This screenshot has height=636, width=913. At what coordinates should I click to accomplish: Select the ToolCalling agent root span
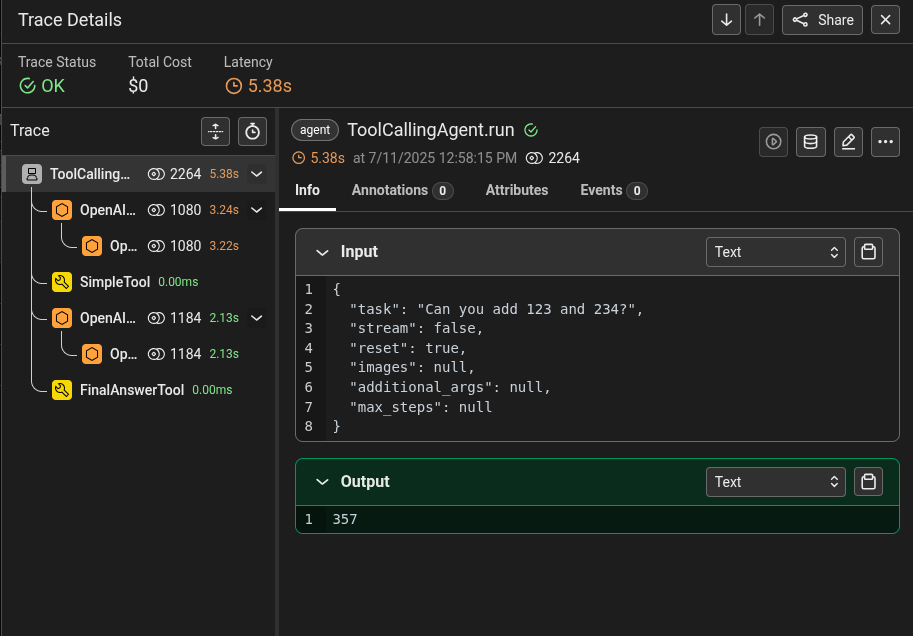(139, 174)
